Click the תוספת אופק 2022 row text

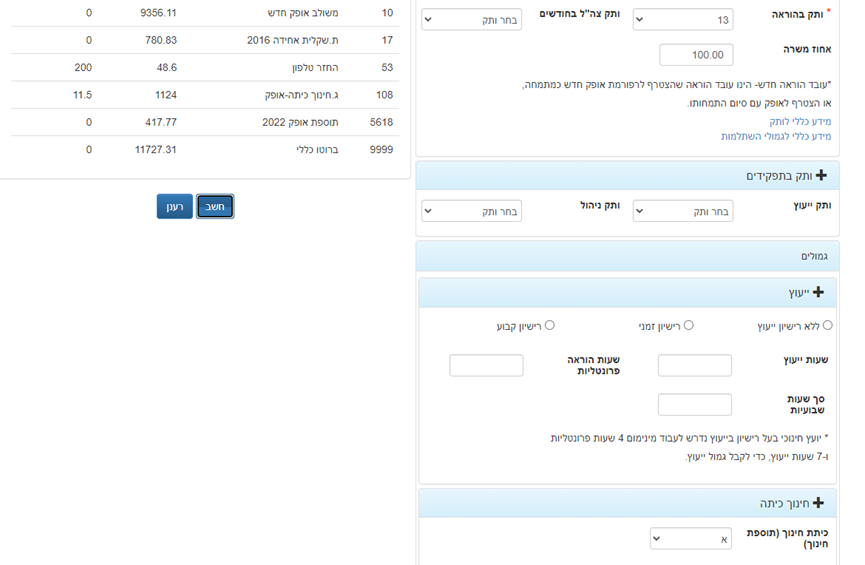click(x=300, y=122)
